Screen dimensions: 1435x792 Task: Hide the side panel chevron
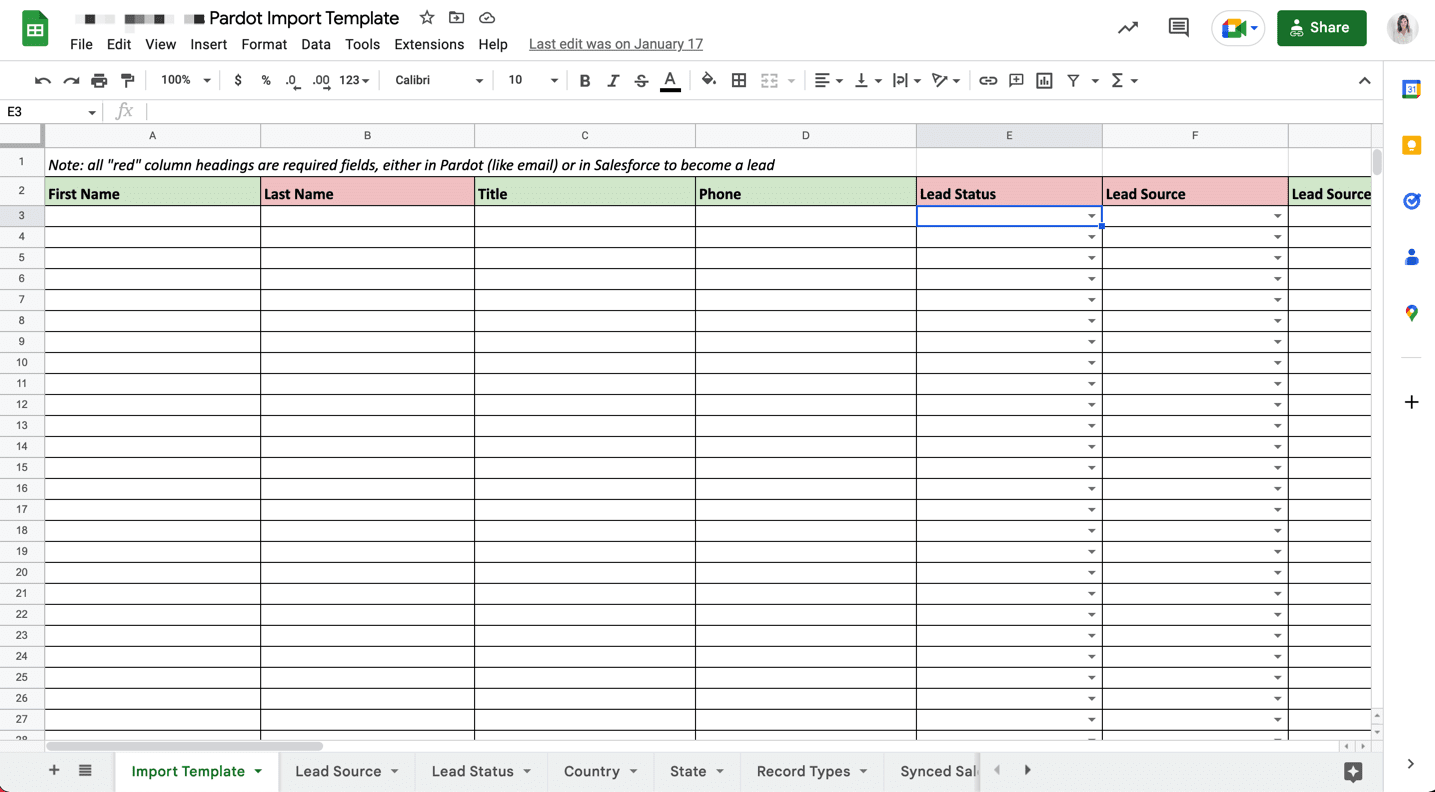click(1411, 764)
